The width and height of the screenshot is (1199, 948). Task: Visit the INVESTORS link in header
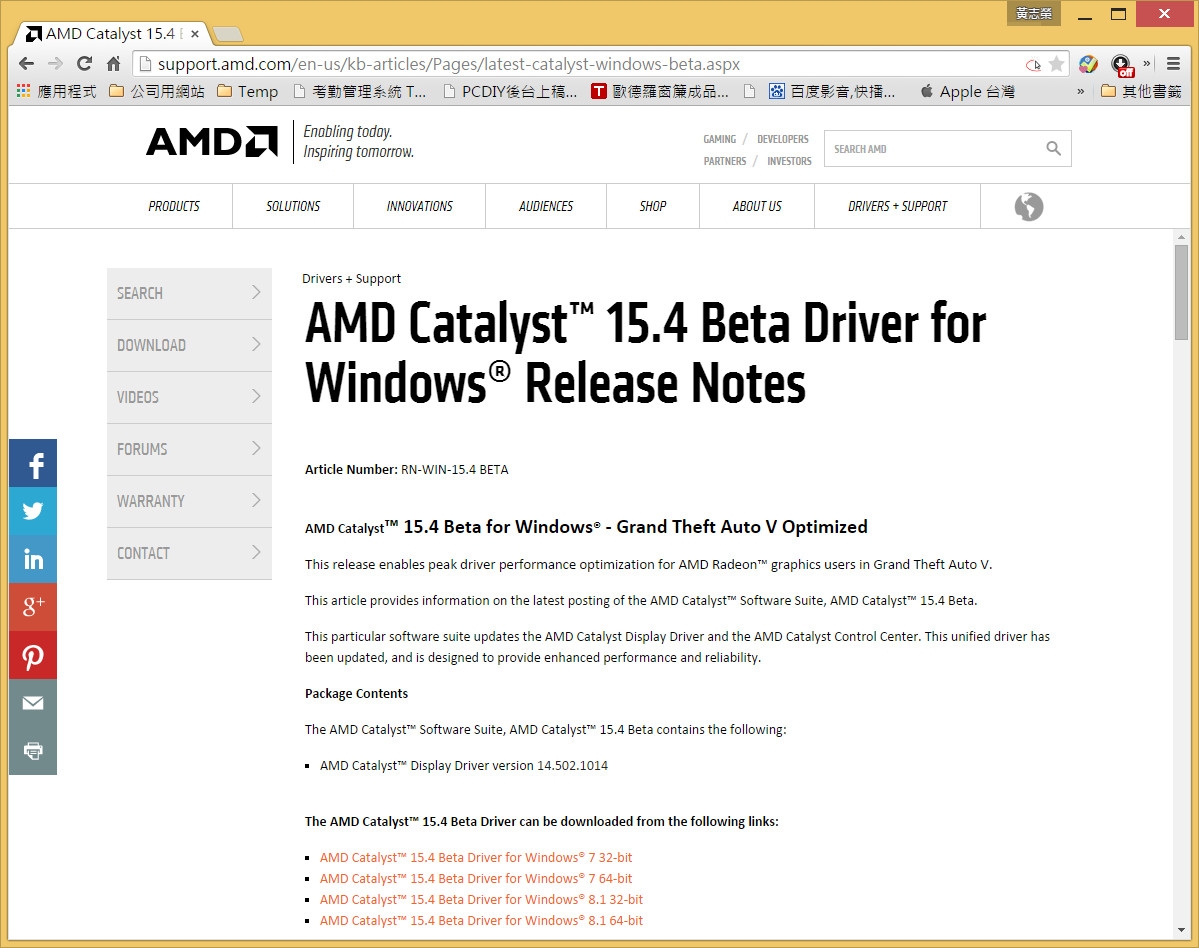pyautogui.click(x=789, y=161)
